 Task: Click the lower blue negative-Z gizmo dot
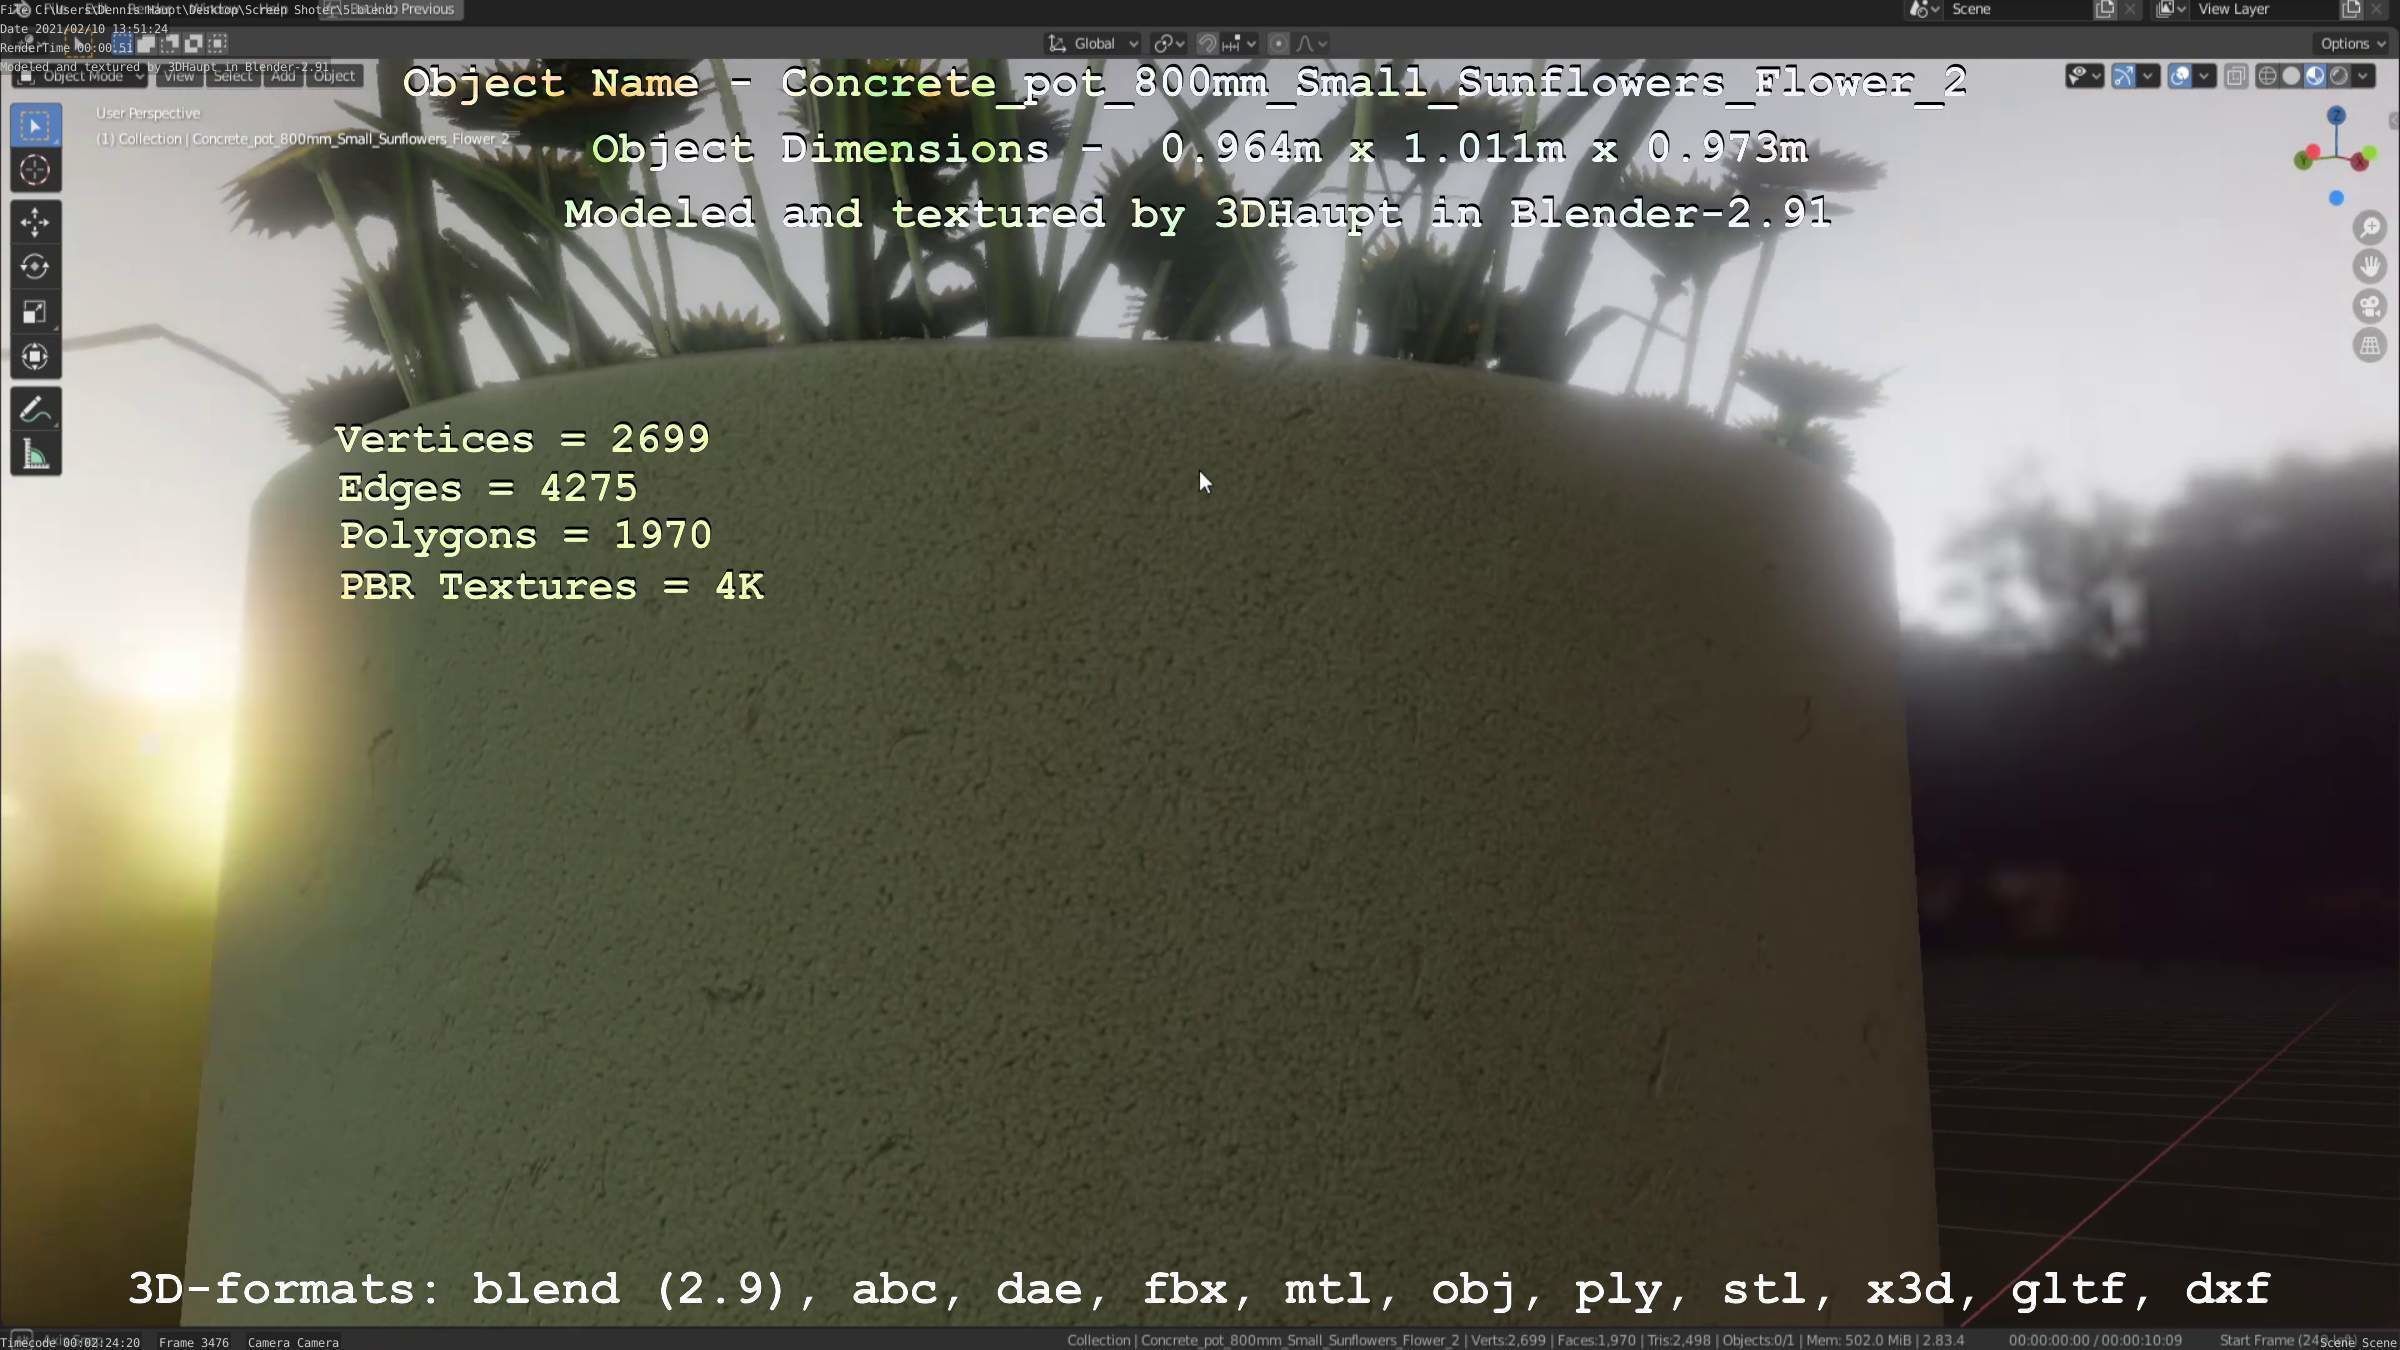click(2336, 198)
